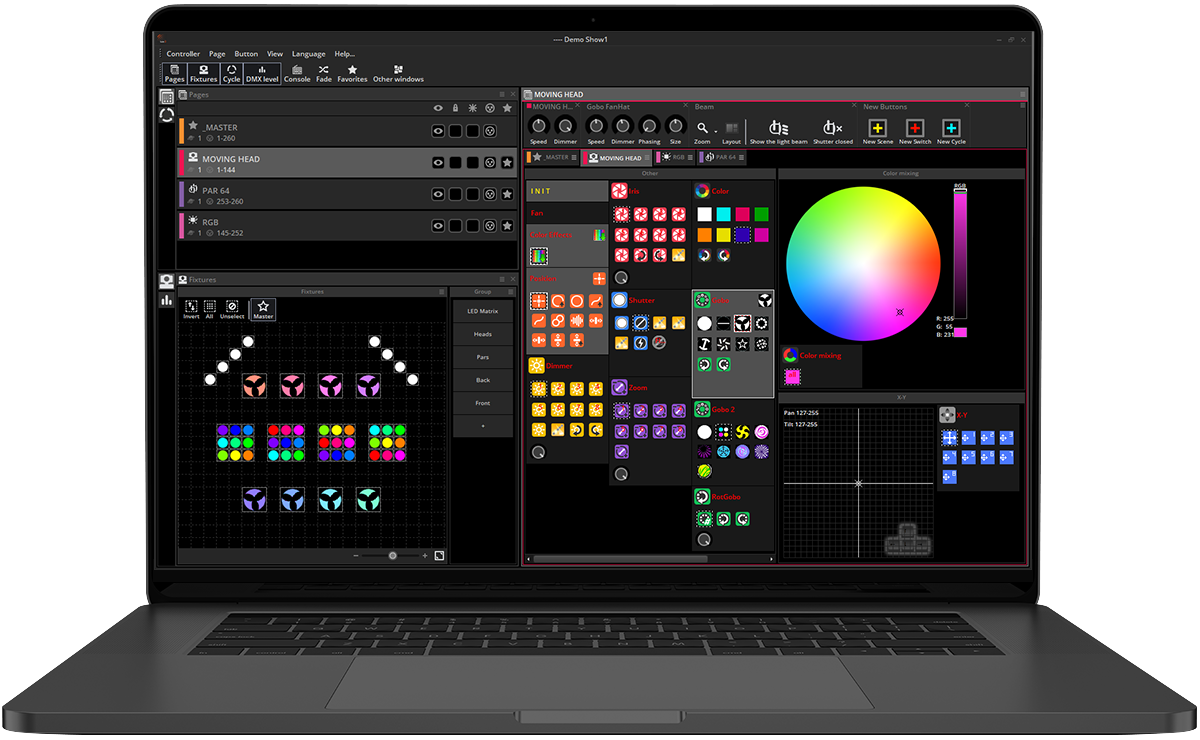The image size is (1200, 740).
Task: Toggle visibility eye for the MOVING HEAD page
Action: pyautogui.click(x=437, y=161)
